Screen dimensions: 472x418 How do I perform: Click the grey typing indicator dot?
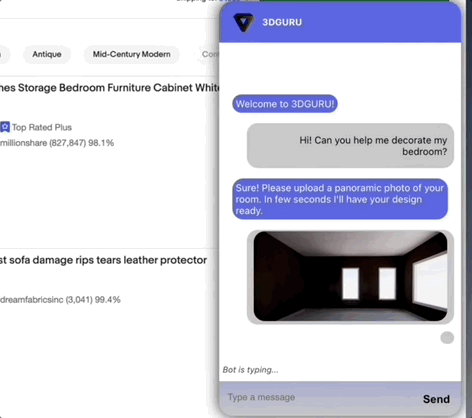(447, 337)
